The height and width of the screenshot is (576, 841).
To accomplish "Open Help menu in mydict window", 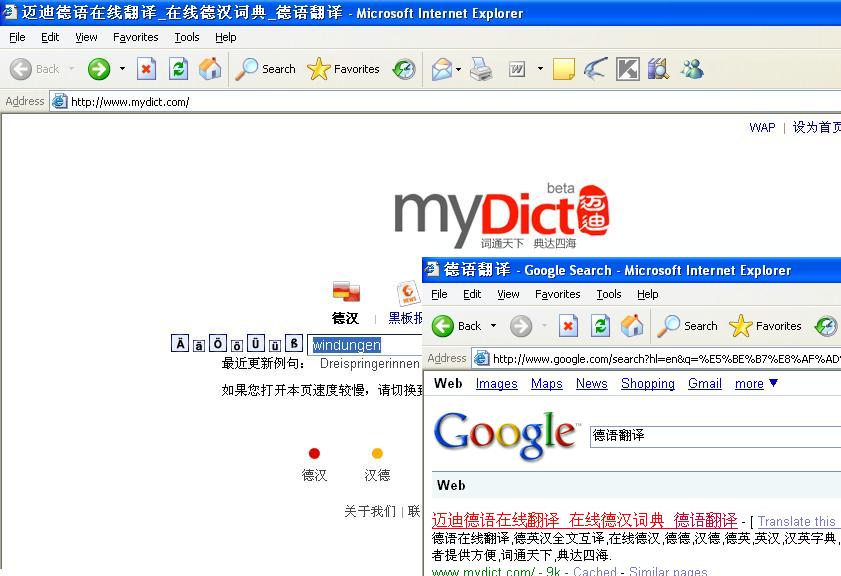I will tap(226, 37).
